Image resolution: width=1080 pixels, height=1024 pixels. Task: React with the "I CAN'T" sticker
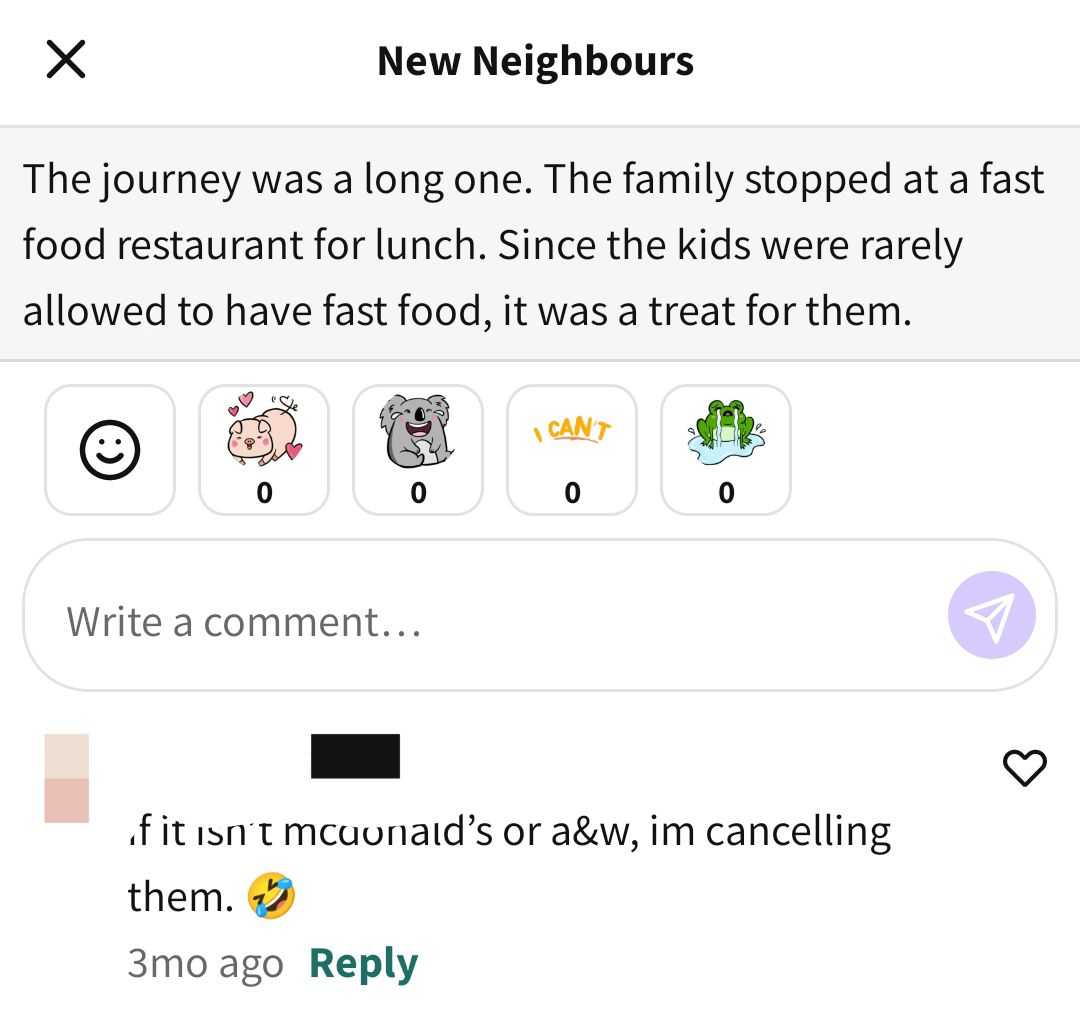tap(572, 450)
